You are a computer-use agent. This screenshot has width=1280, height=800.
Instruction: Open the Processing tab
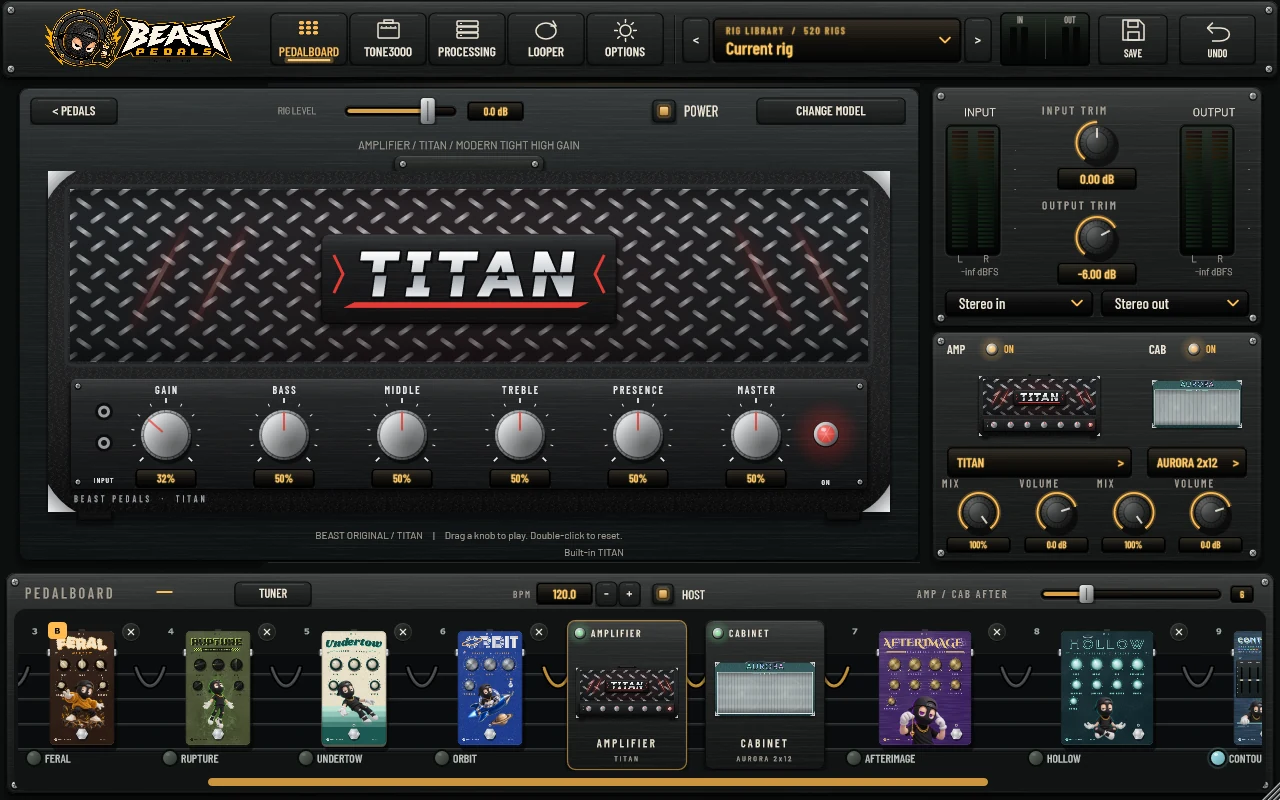[x=467, y=39]
